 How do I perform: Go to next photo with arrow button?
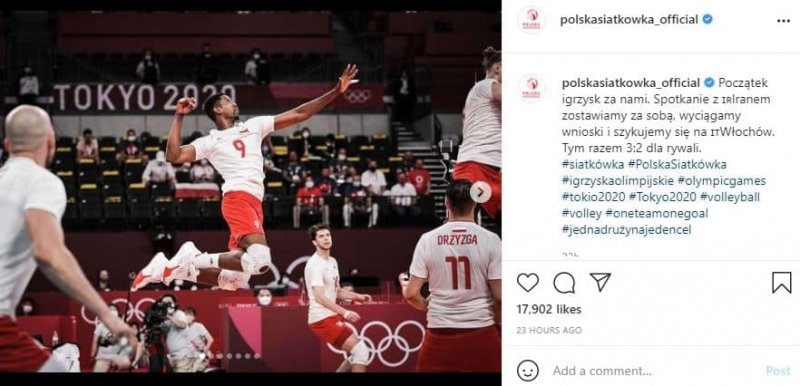[x=480, y=192]
